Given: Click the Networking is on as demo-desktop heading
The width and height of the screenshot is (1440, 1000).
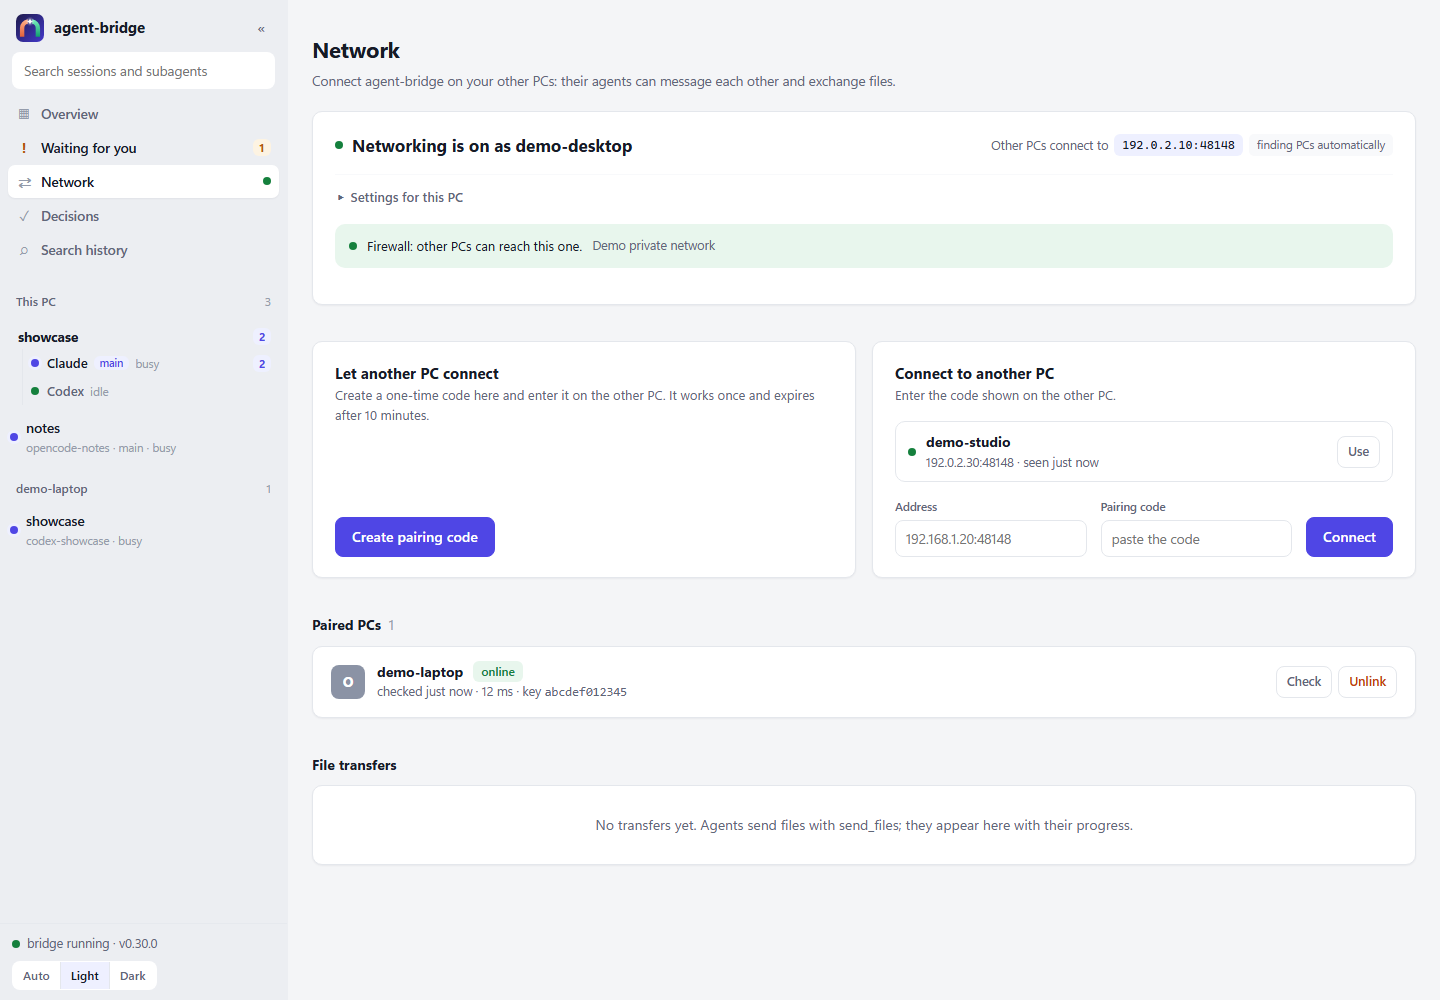Looking at the screenshot, I should coord(492,146).
